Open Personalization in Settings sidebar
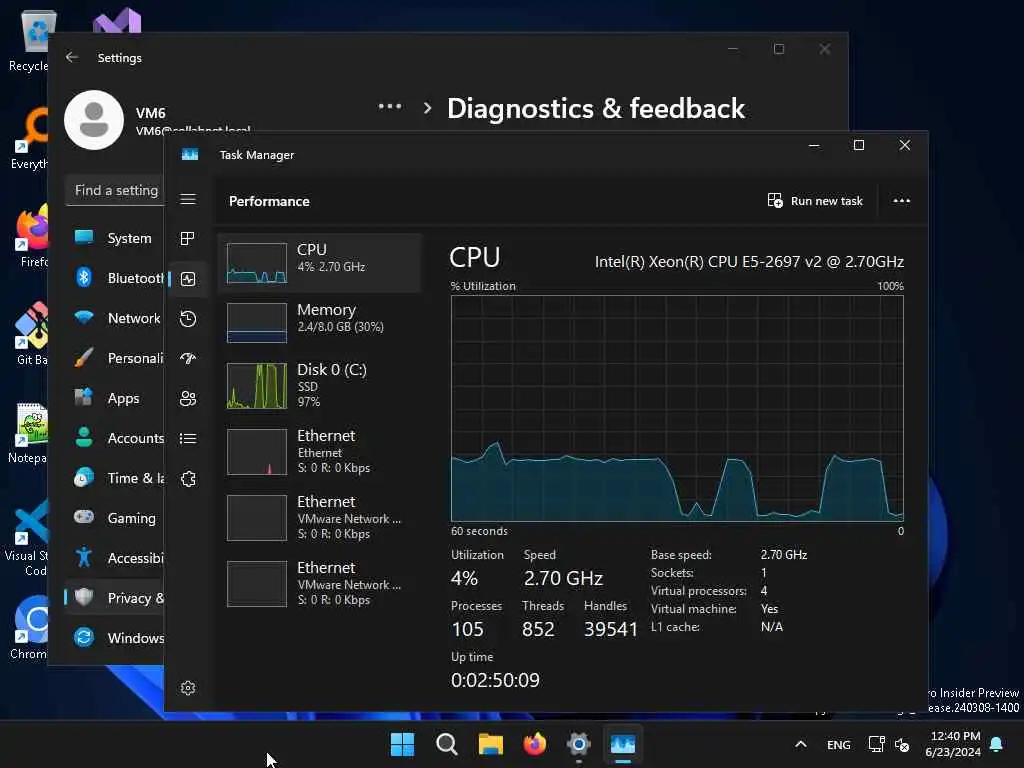This screenshot has height=768, width=1024. point(114,358)
